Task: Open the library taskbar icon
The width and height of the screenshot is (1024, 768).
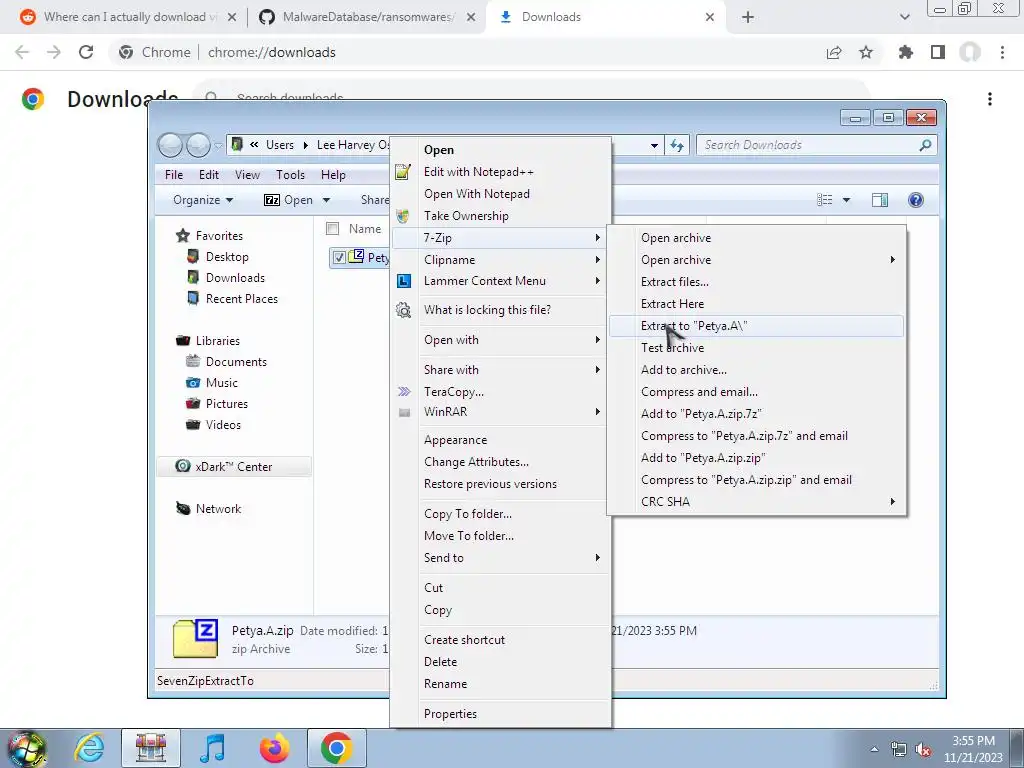Action: coord(151,748)
